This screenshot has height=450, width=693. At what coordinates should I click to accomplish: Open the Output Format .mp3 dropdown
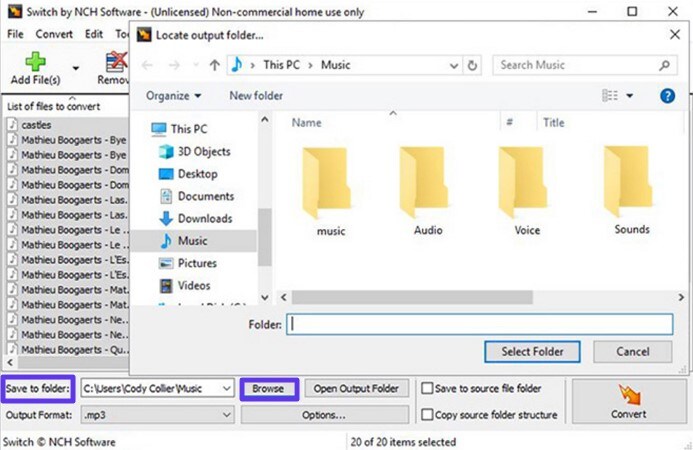(x=157, y=415)
